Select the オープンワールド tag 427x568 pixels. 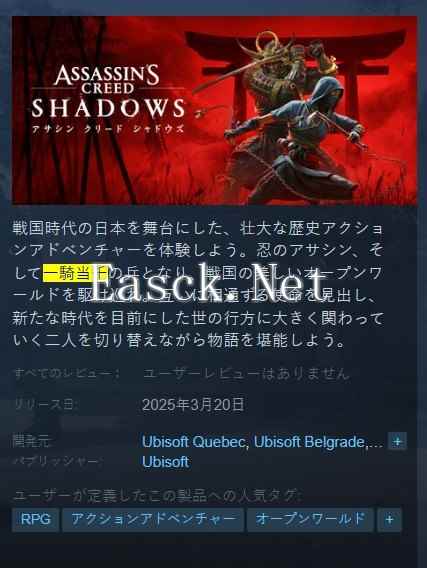pos(310,520)
